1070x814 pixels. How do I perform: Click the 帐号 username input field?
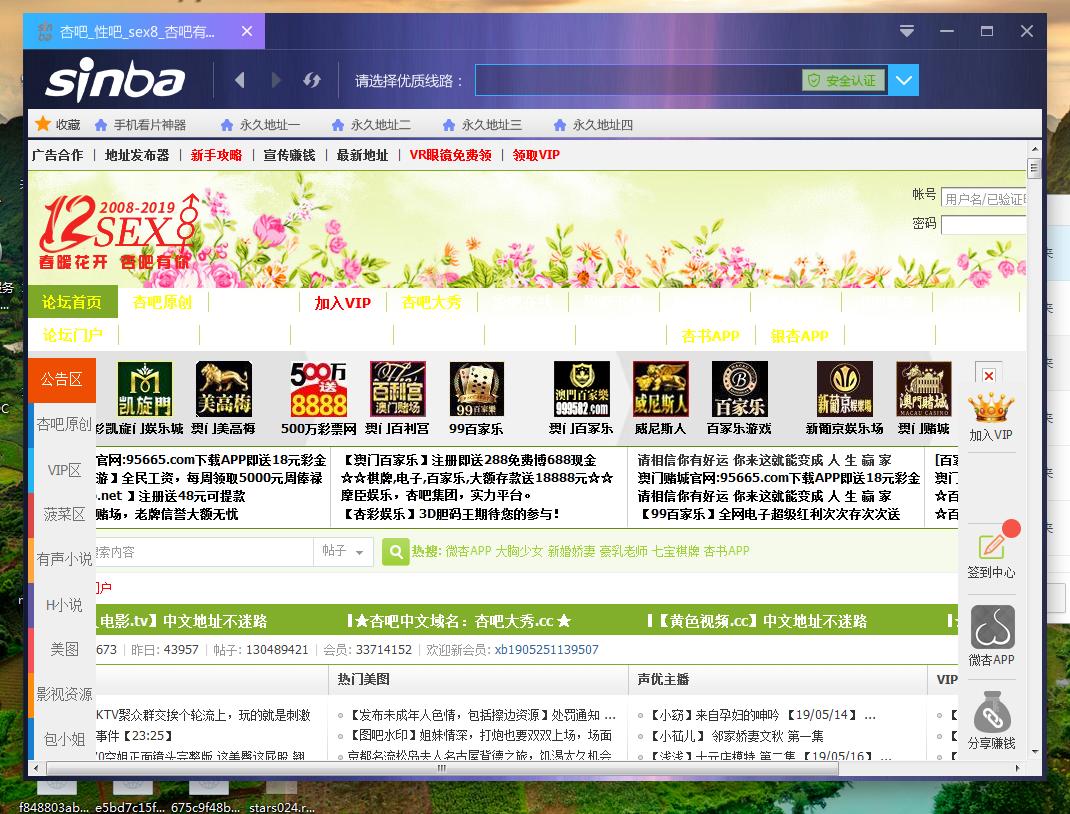(983, 198)
